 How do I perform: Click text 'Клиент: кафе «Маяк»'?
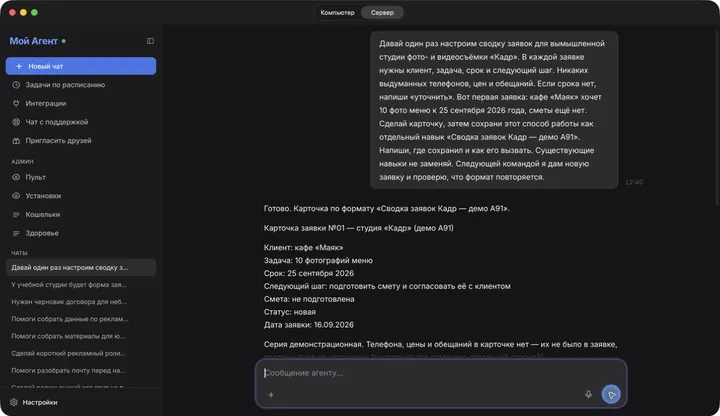pos(304,247)
